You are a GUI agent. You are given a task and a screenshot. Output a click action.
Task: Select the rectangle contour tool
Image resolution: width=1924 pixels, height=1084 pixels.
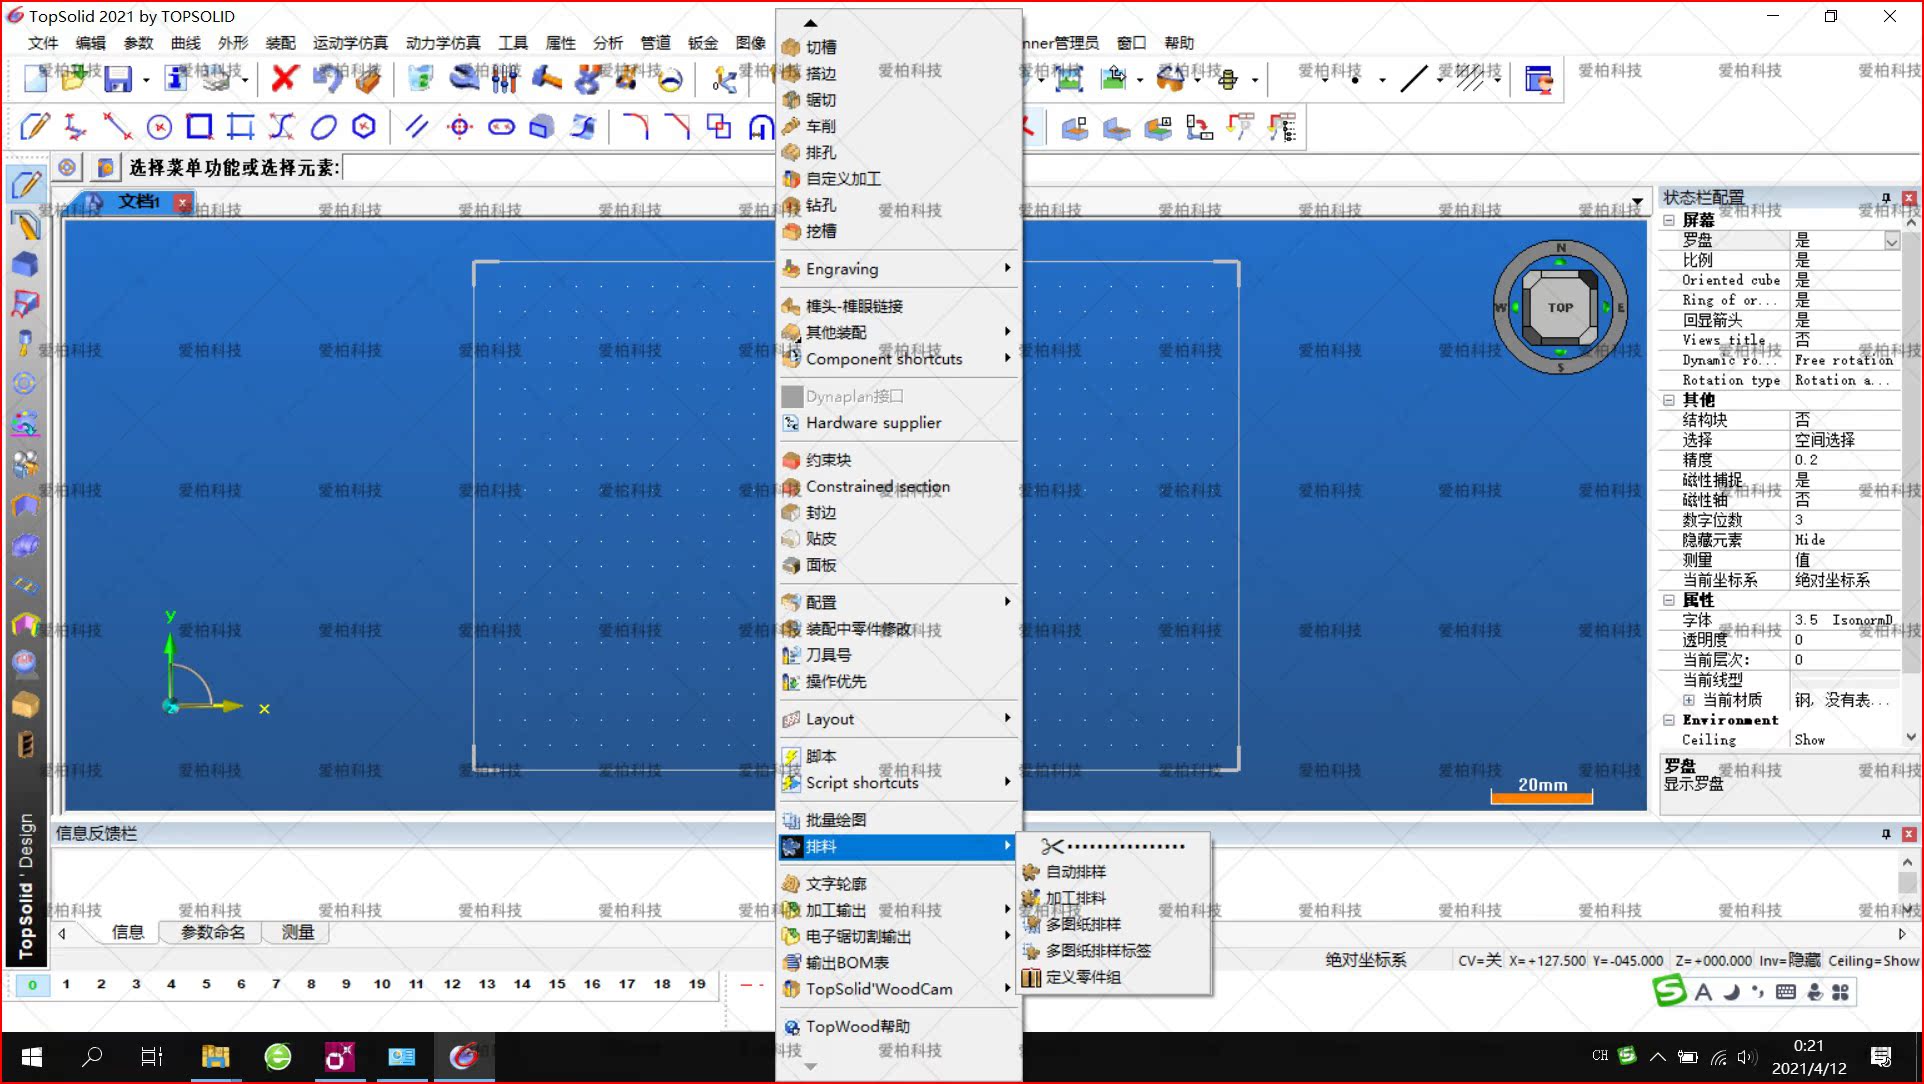tap(199, 127)
